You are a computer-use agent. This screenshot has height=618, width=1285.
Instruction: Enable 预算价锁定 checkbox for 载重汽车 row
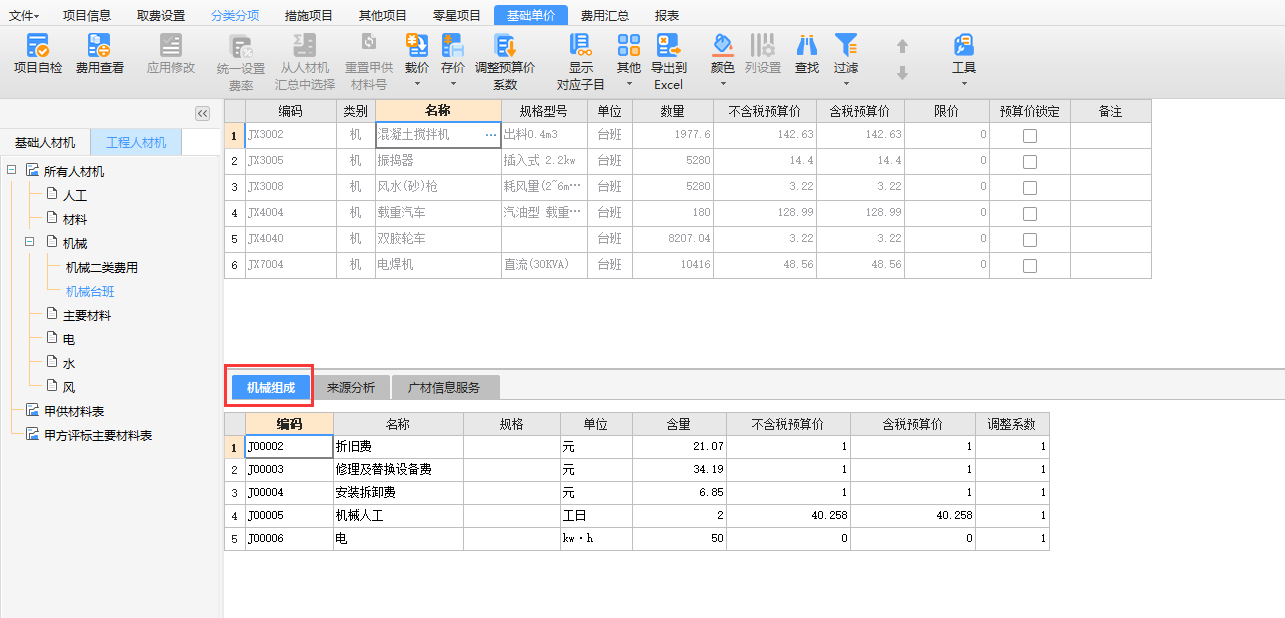1029,213
